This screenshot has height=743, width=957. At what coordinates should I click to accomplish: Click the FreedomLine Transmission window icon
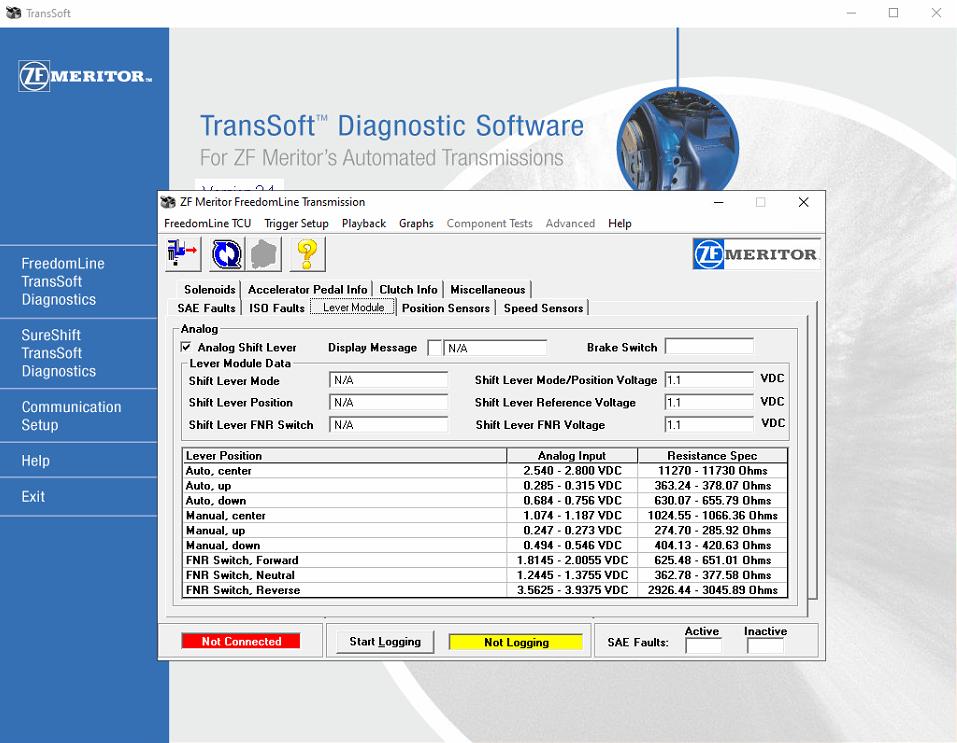pyautogui.click(x=166, y=202)
